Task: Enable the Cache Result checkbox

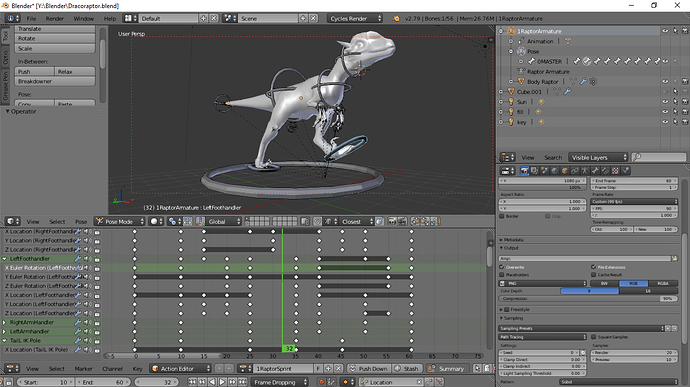Action: point(594,275)
